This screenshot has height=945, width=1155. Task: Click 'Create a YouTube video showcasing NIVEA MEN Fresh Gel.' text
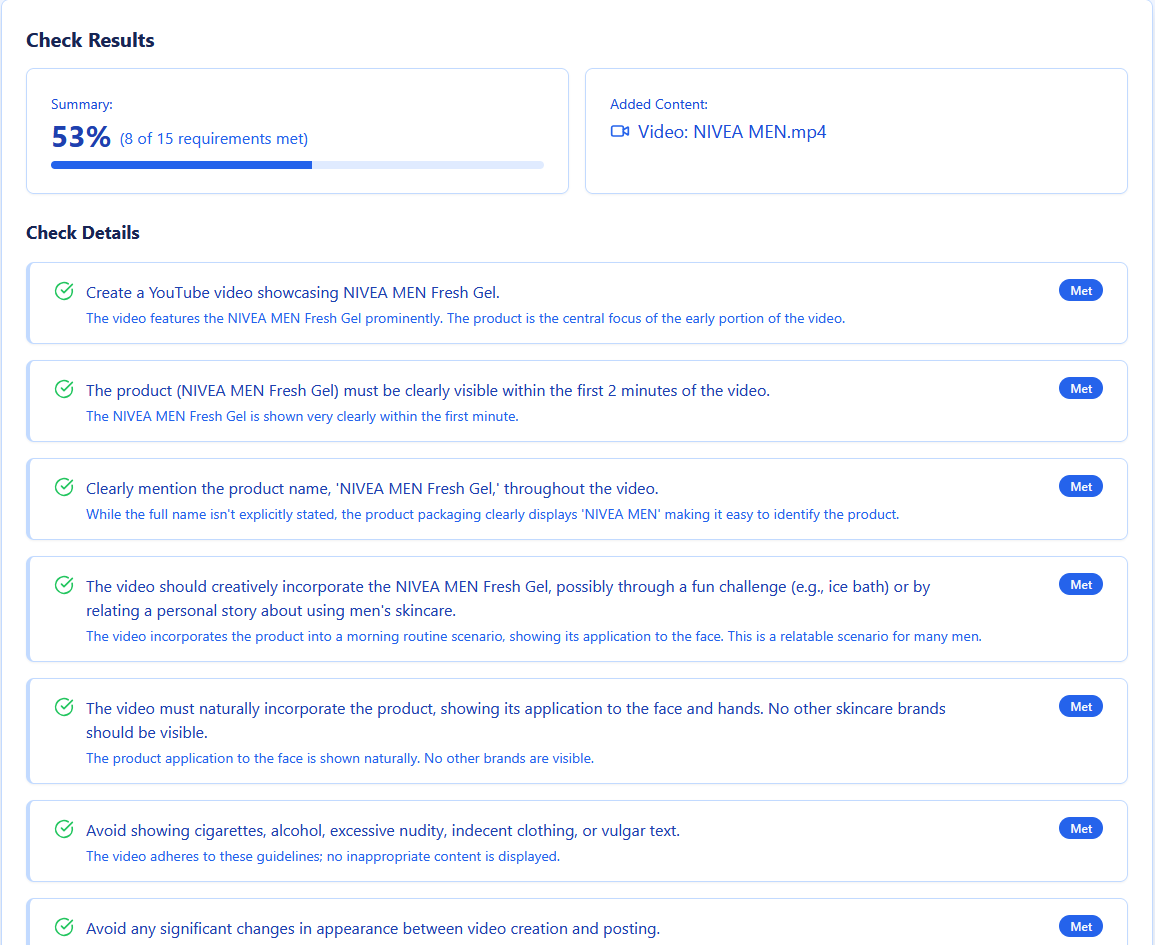292,292
